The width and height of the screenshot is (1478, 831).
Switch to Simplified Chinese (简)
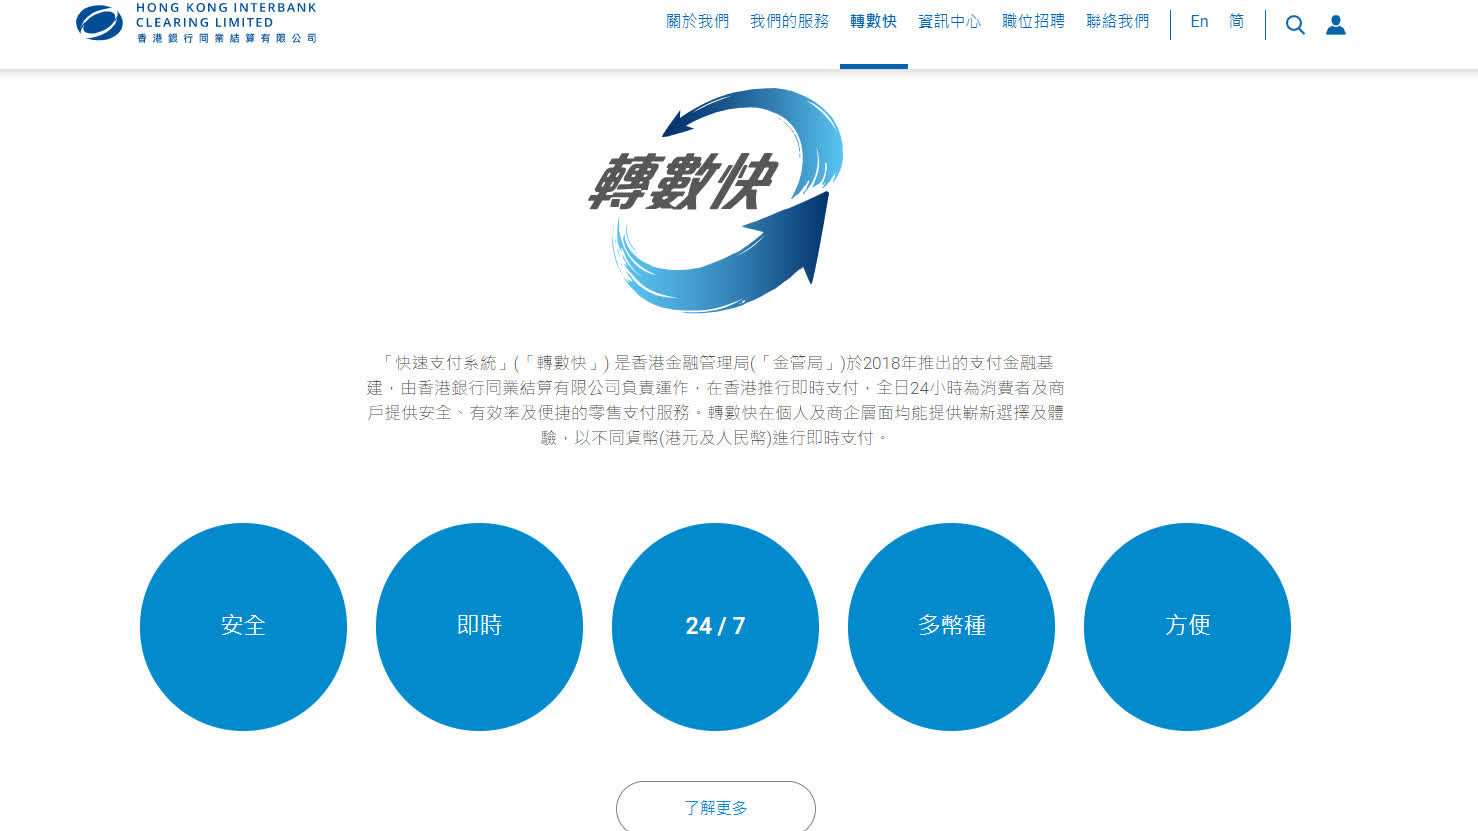point(1237,21)
